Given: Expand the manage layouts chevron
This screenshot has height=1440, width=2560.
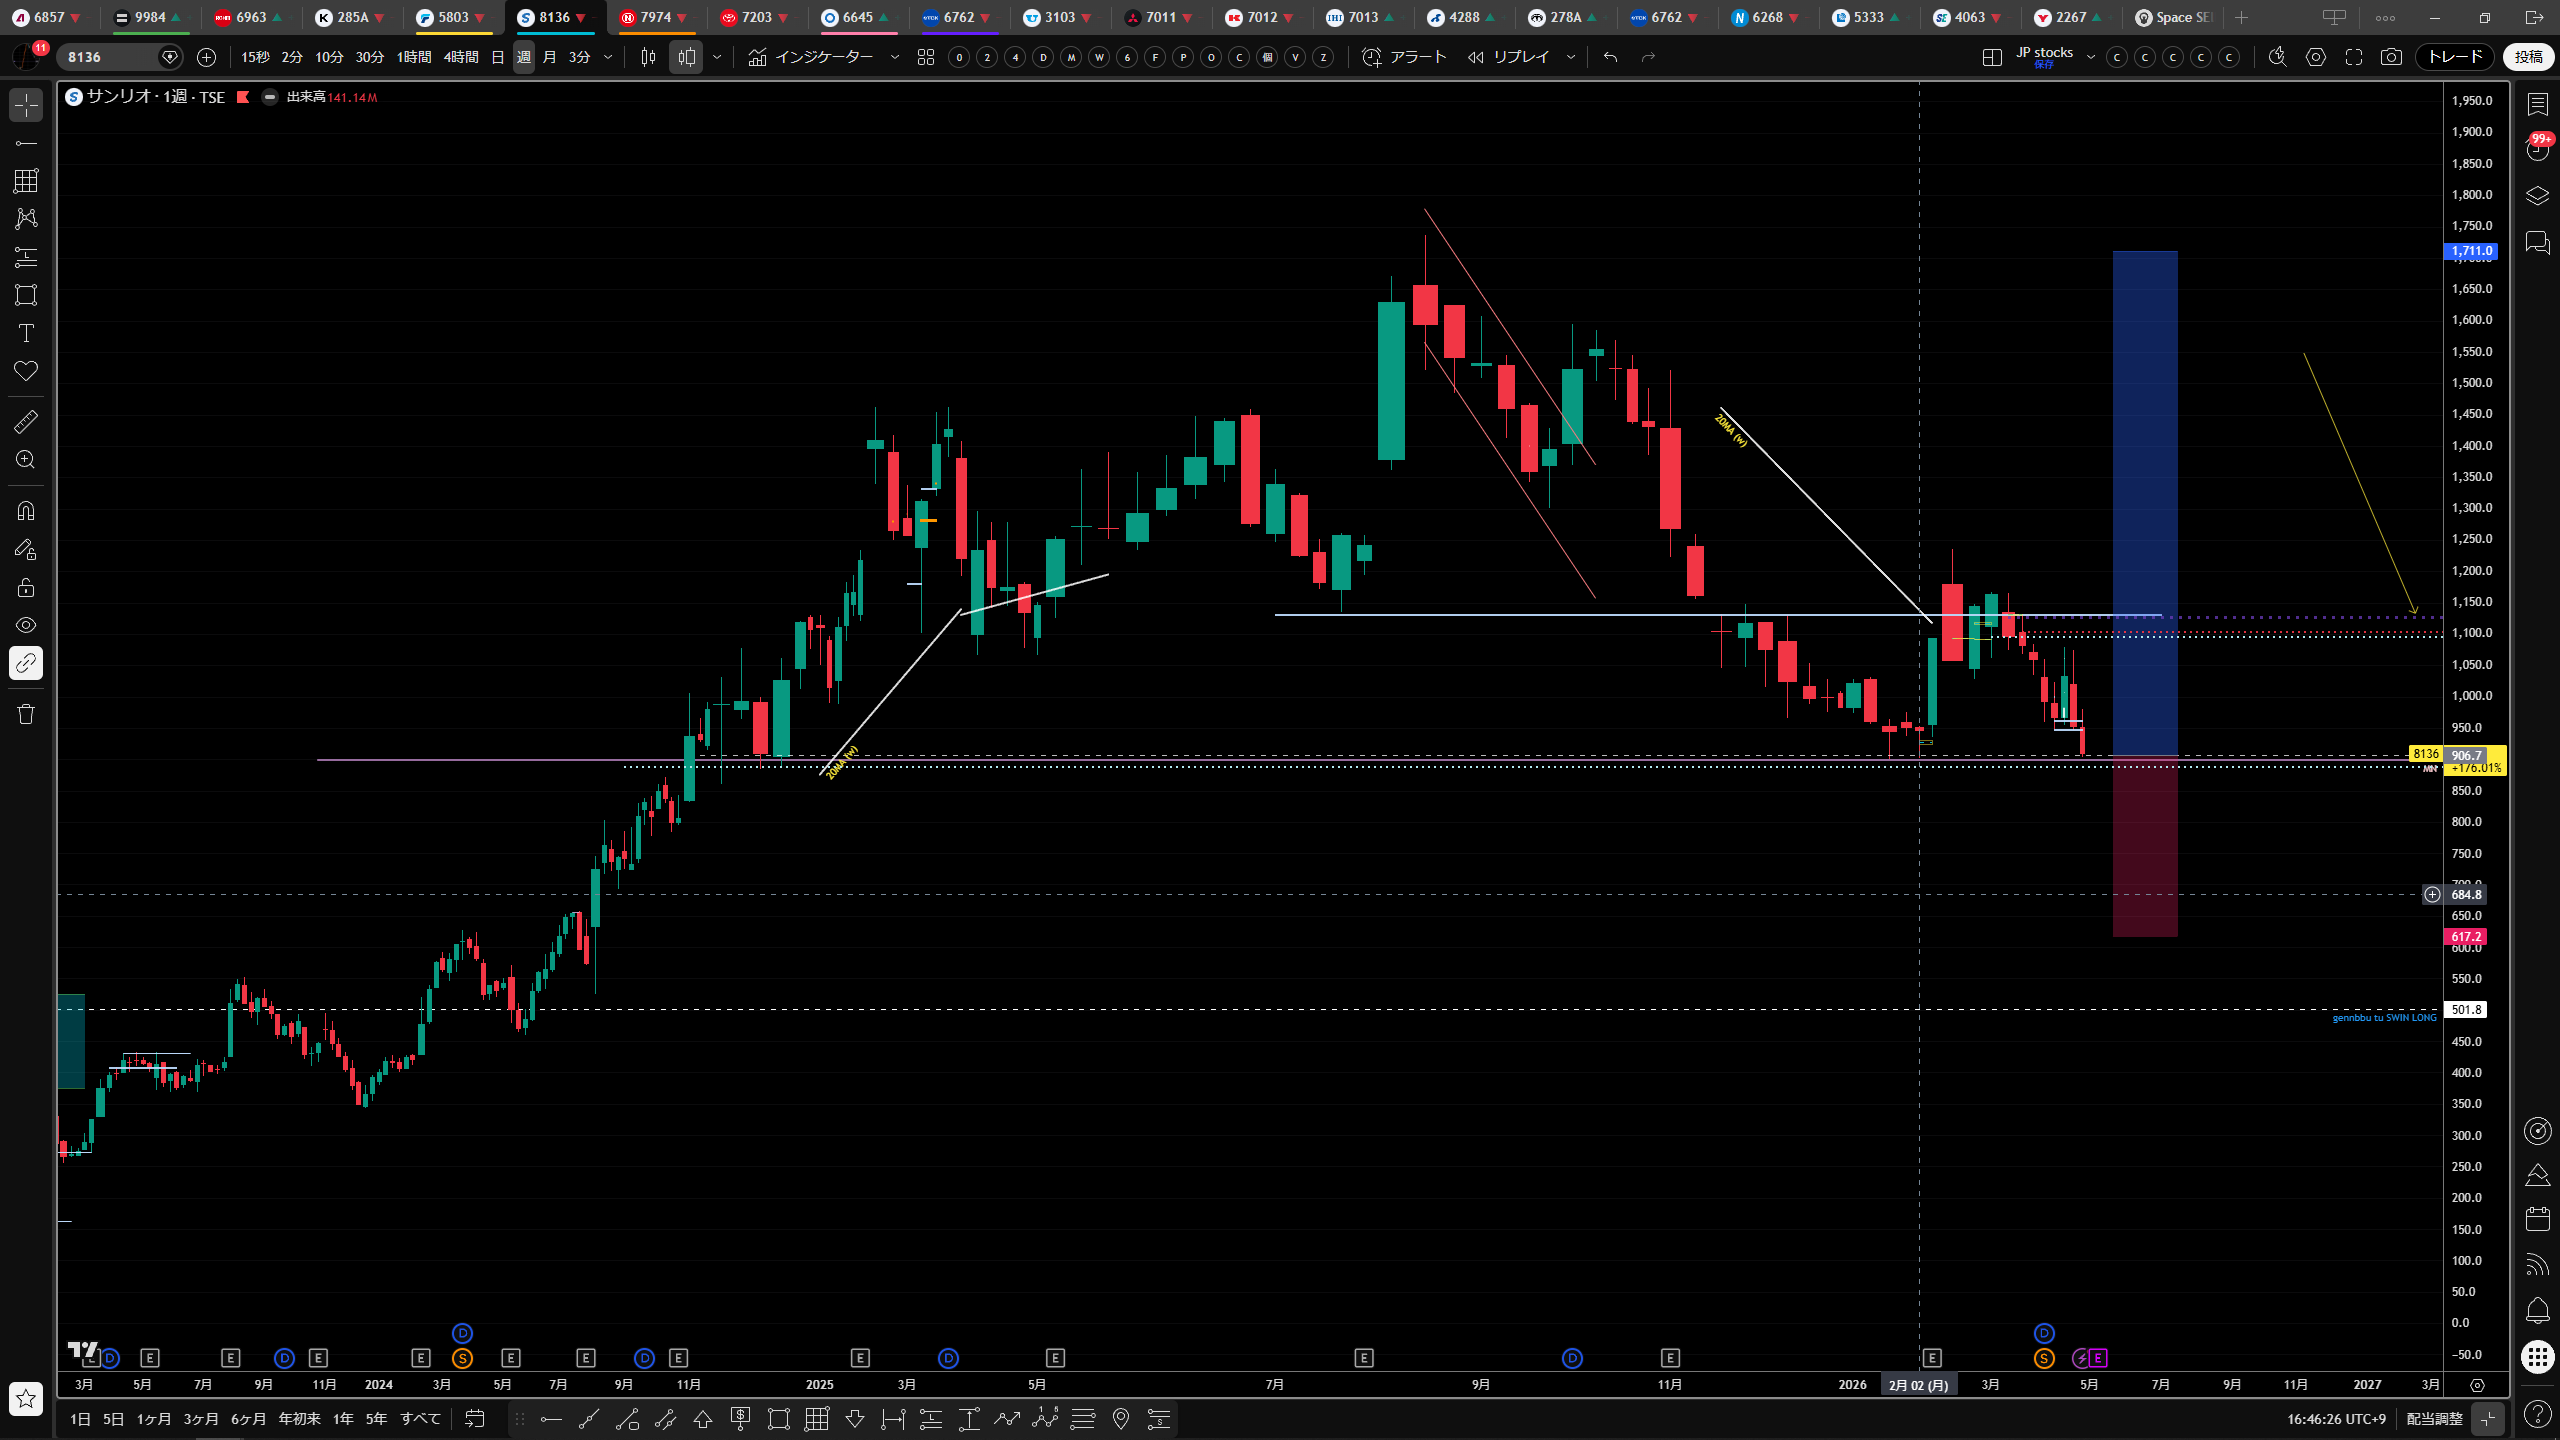Looking at the screenshot, I should [x=2090, y=57].
